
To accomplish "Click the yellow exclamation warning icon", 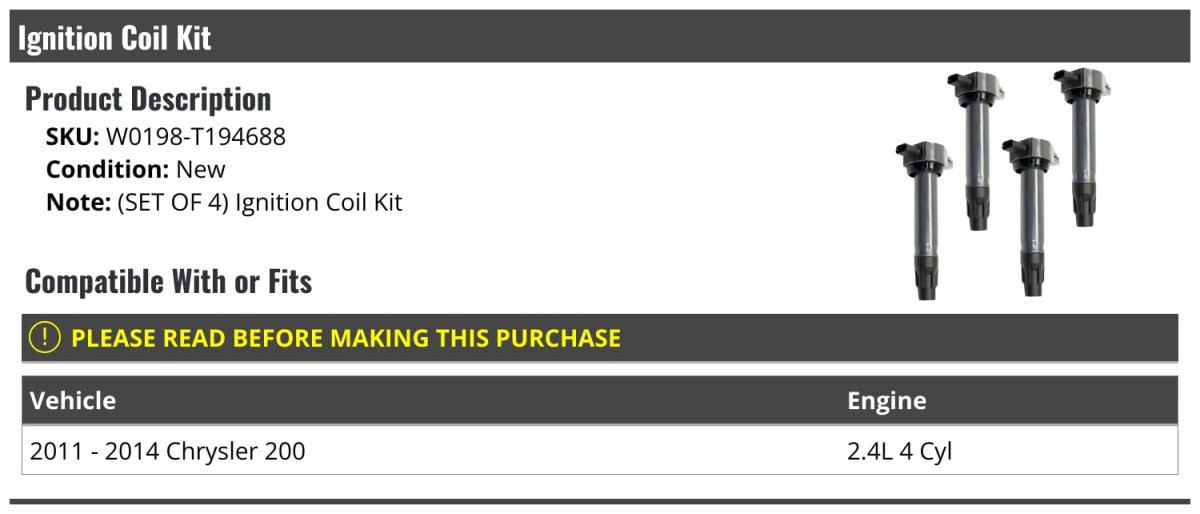I will pos(45,338).
